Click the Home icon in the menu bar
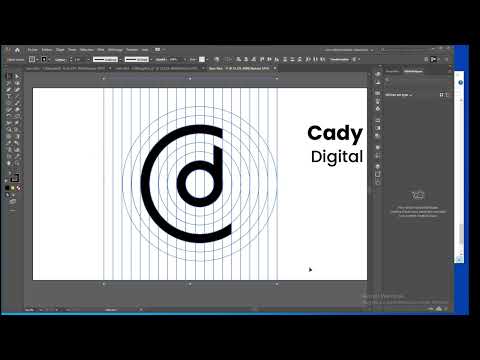The width and height of the screenshot is (480, 360). [17, 50]
